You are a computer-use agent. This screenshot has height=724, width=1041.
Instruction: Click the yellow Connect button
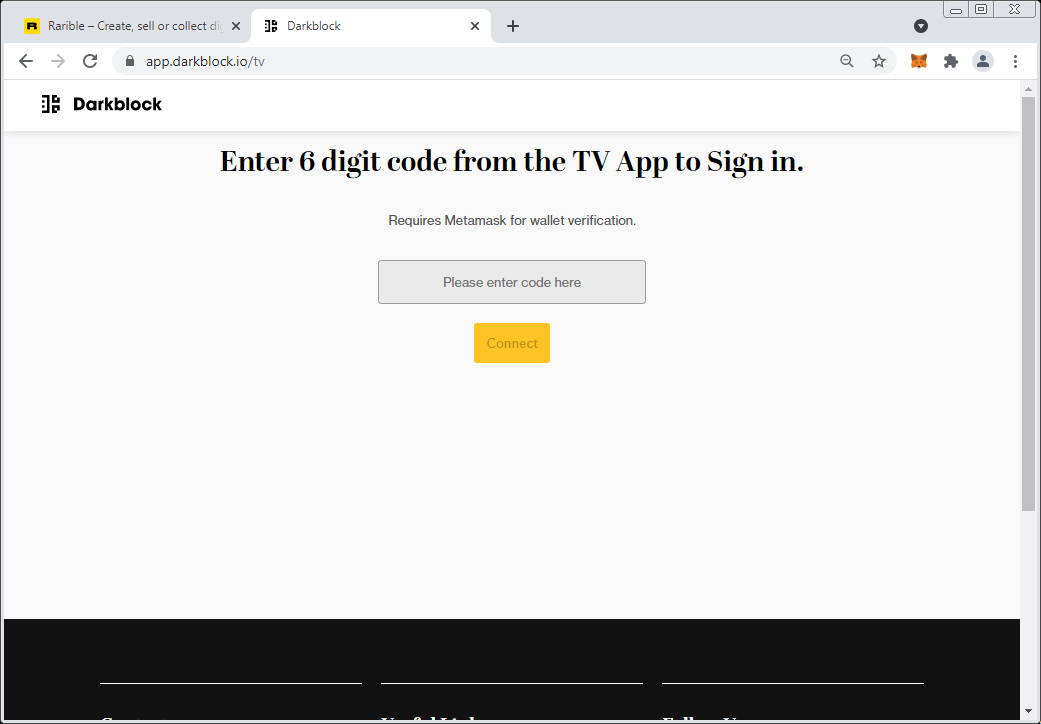512,343
